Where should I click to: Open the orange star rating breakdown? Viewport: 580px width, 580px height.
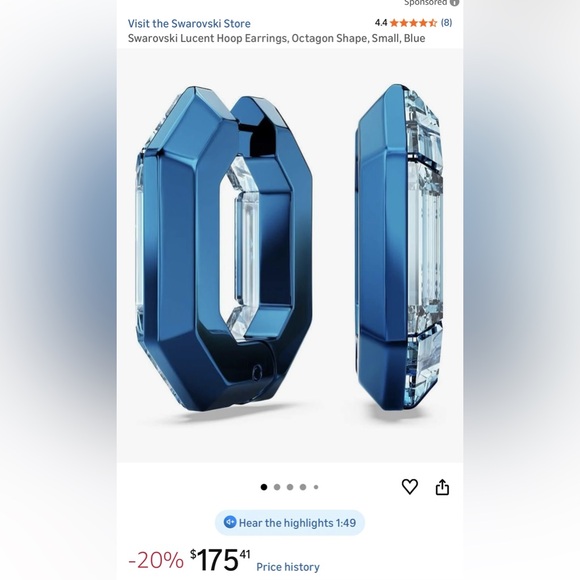(413, 23)
